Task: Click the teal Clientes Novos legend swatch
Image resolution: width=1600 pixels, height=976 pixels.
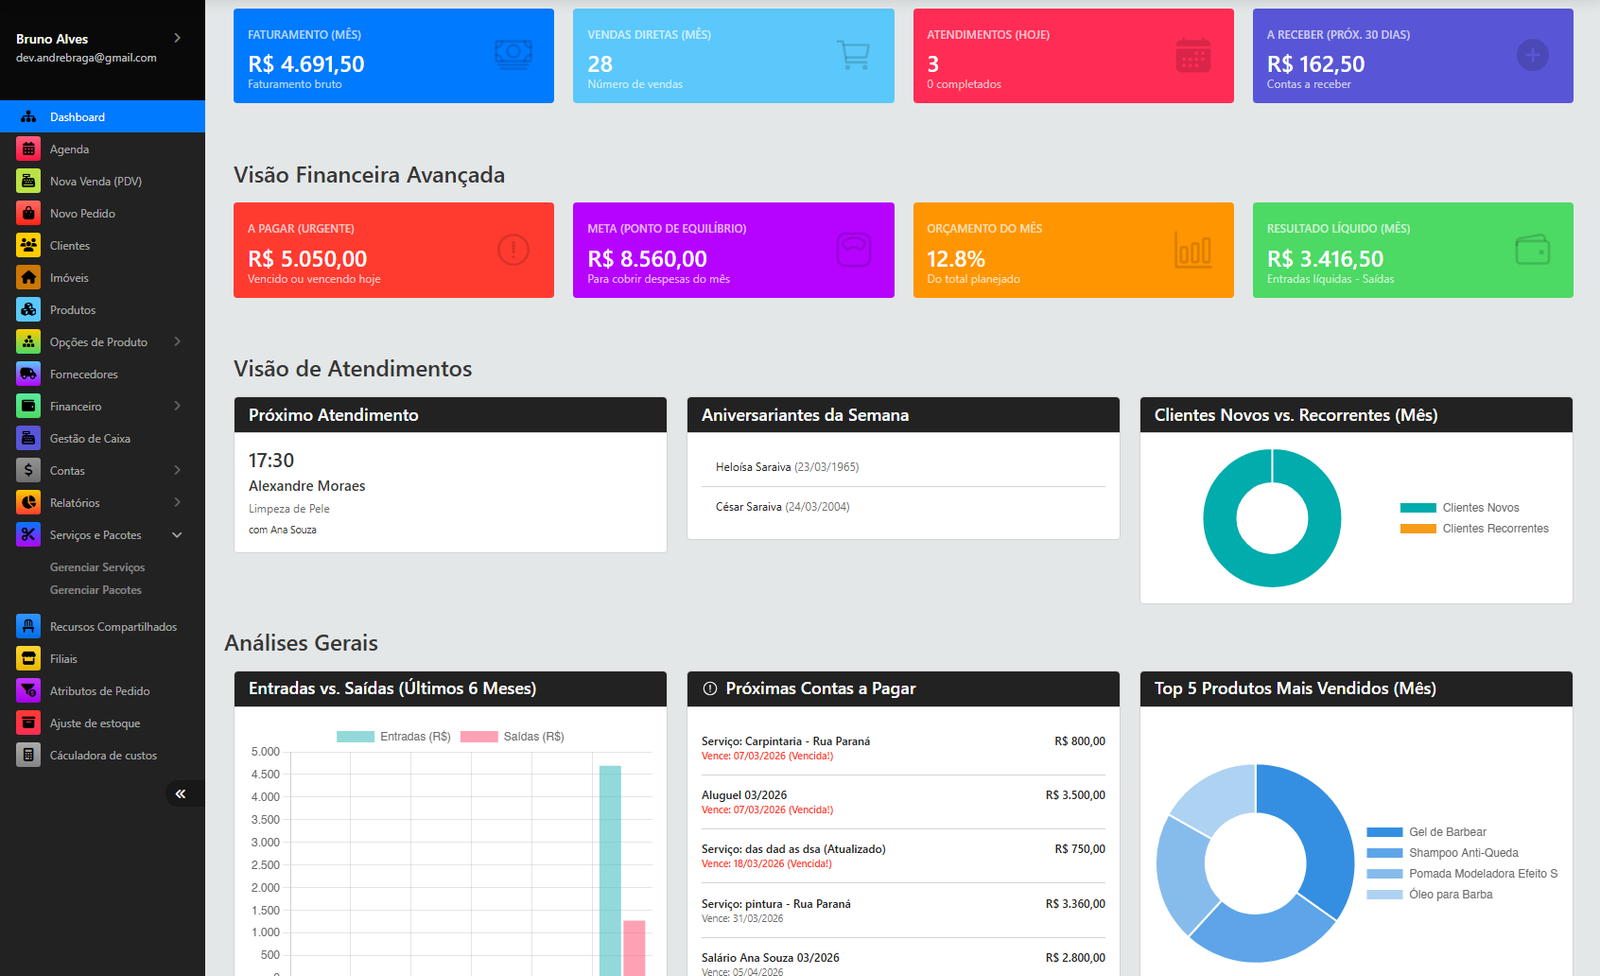Action: 1417,507
